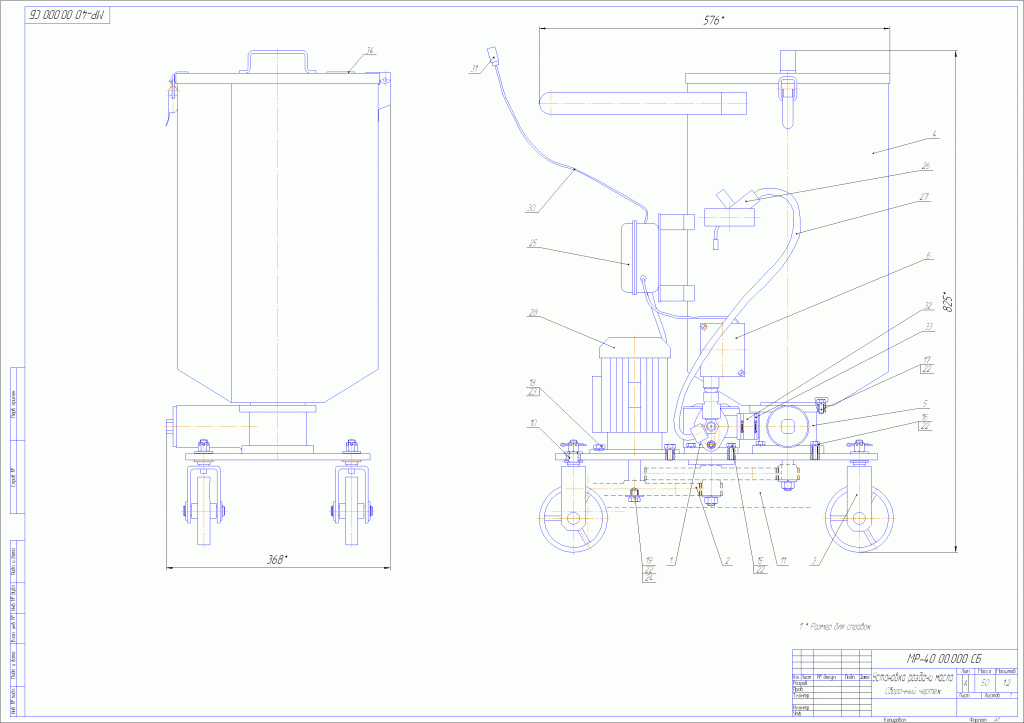This screenshot has width=1024, height=723.
Task: Click callout number 32 leader label
Action: click(x=928, y=304)
